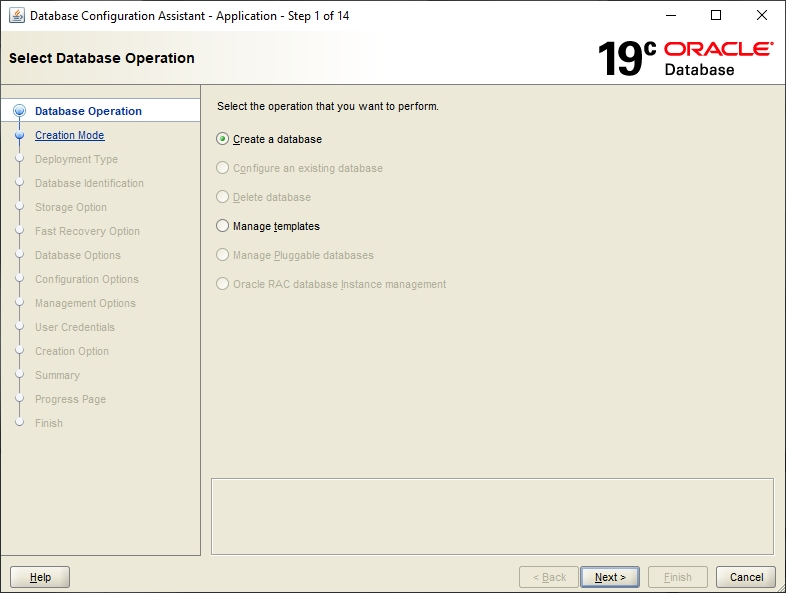This screenshot has height=593, width=786.
Task: Click Deployment Type in the wizard steps
Action: pyautogui.click(x=76, y=159)
